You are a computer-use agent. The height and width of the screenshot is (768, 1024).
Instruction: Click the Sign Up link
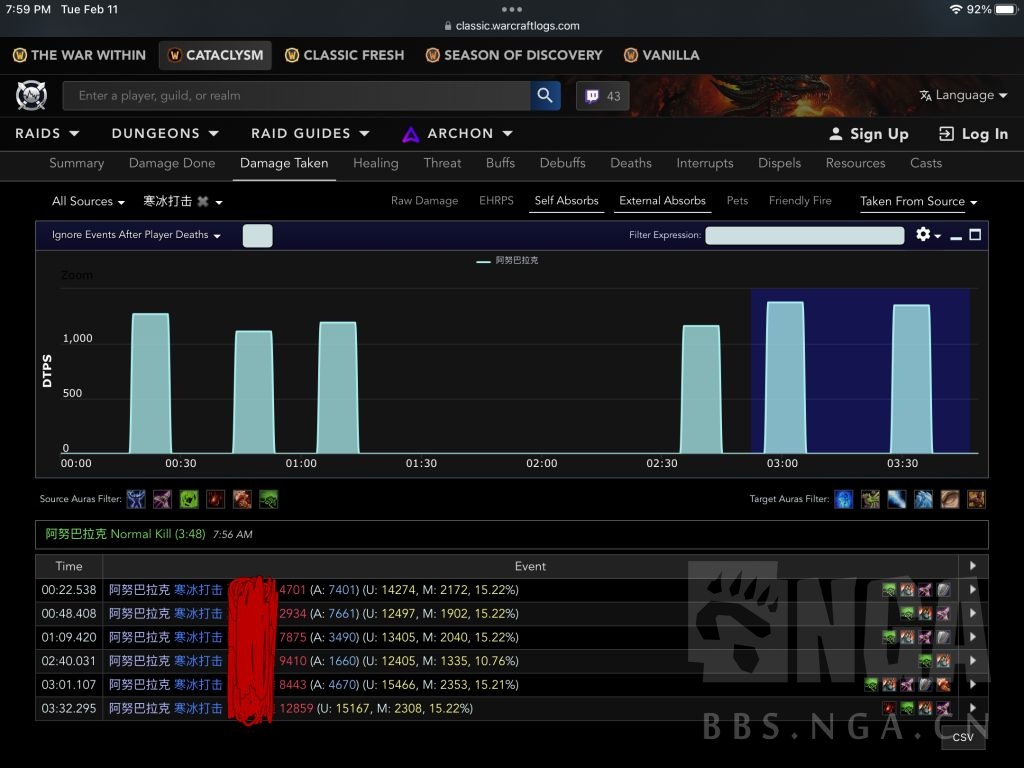[869, 134]
